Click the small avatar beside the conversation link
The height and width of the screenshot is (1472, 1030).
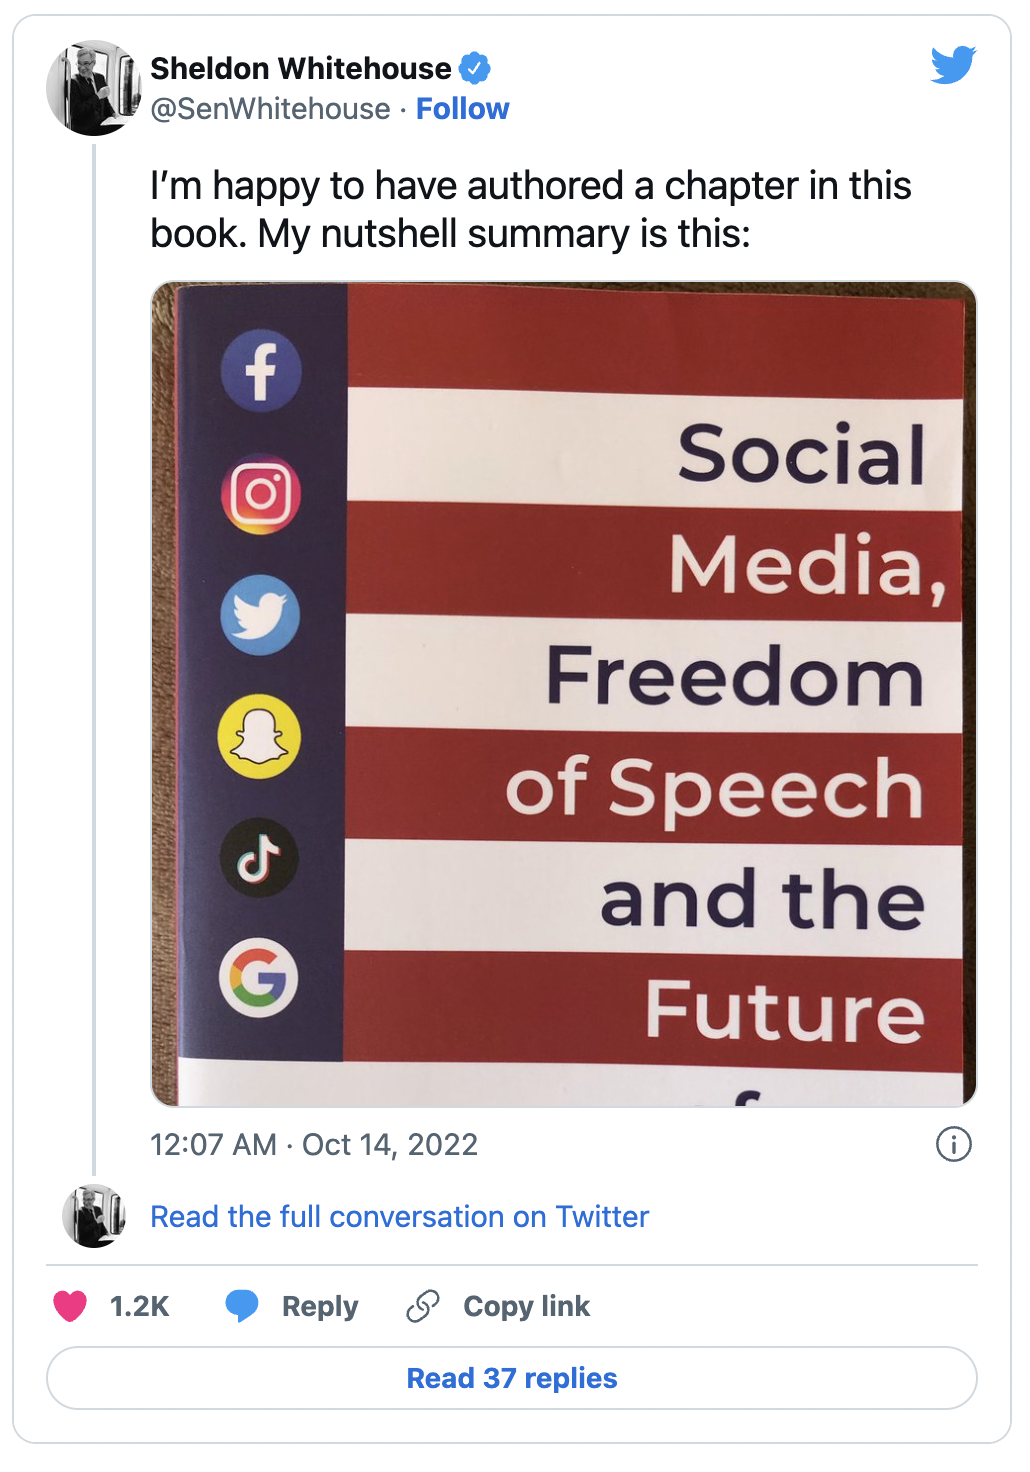(94, 1216)
